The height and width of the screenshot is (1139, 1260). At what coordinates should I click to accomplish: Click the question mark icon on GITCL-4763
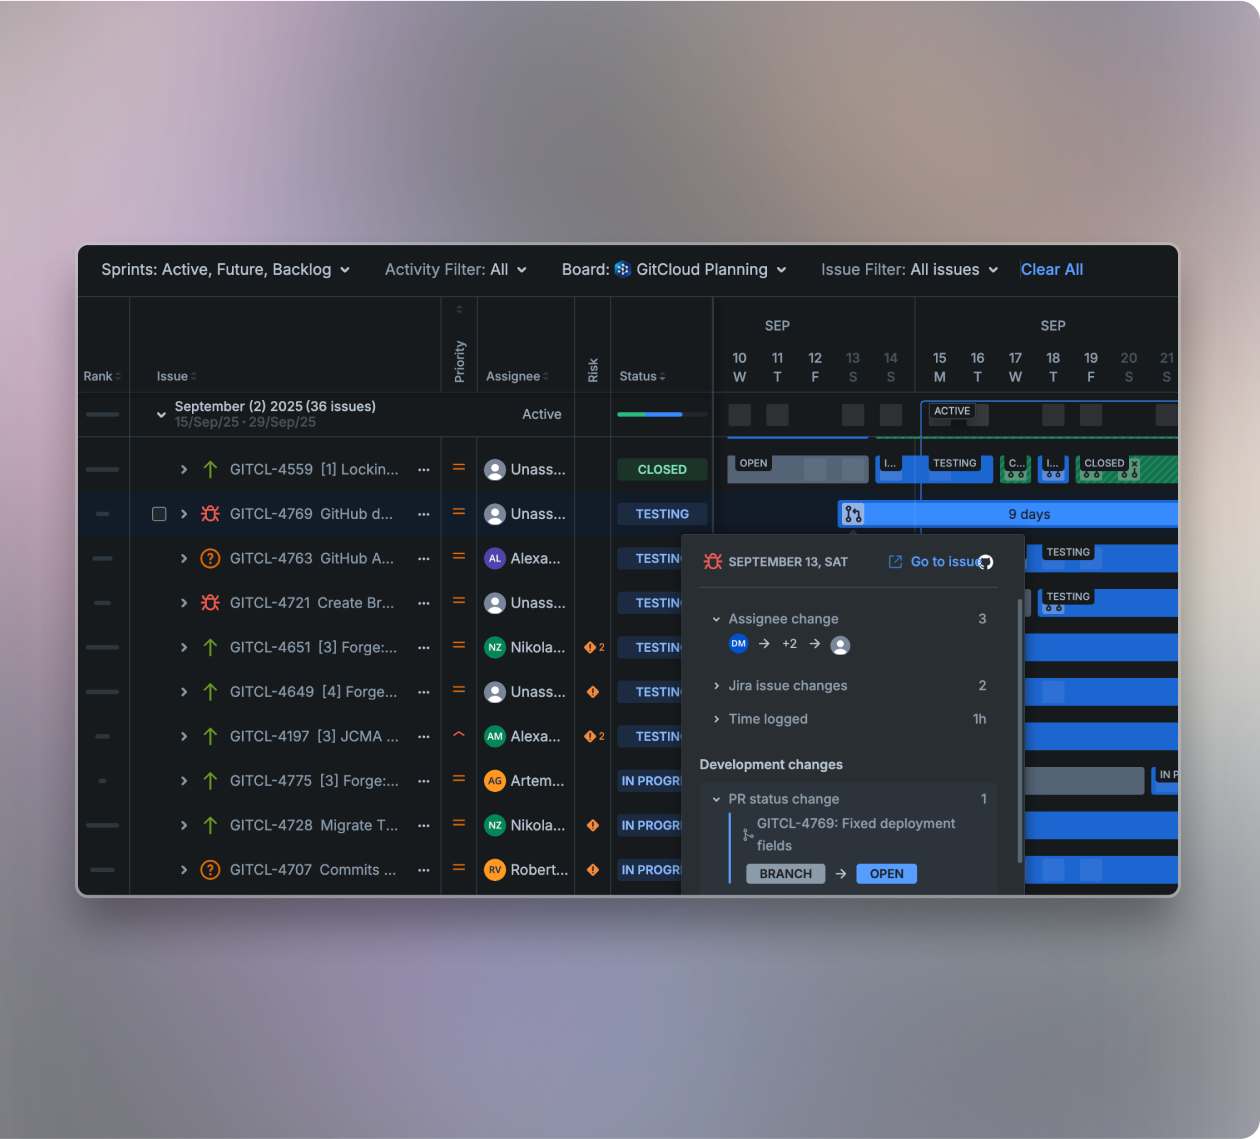[210, 559]
